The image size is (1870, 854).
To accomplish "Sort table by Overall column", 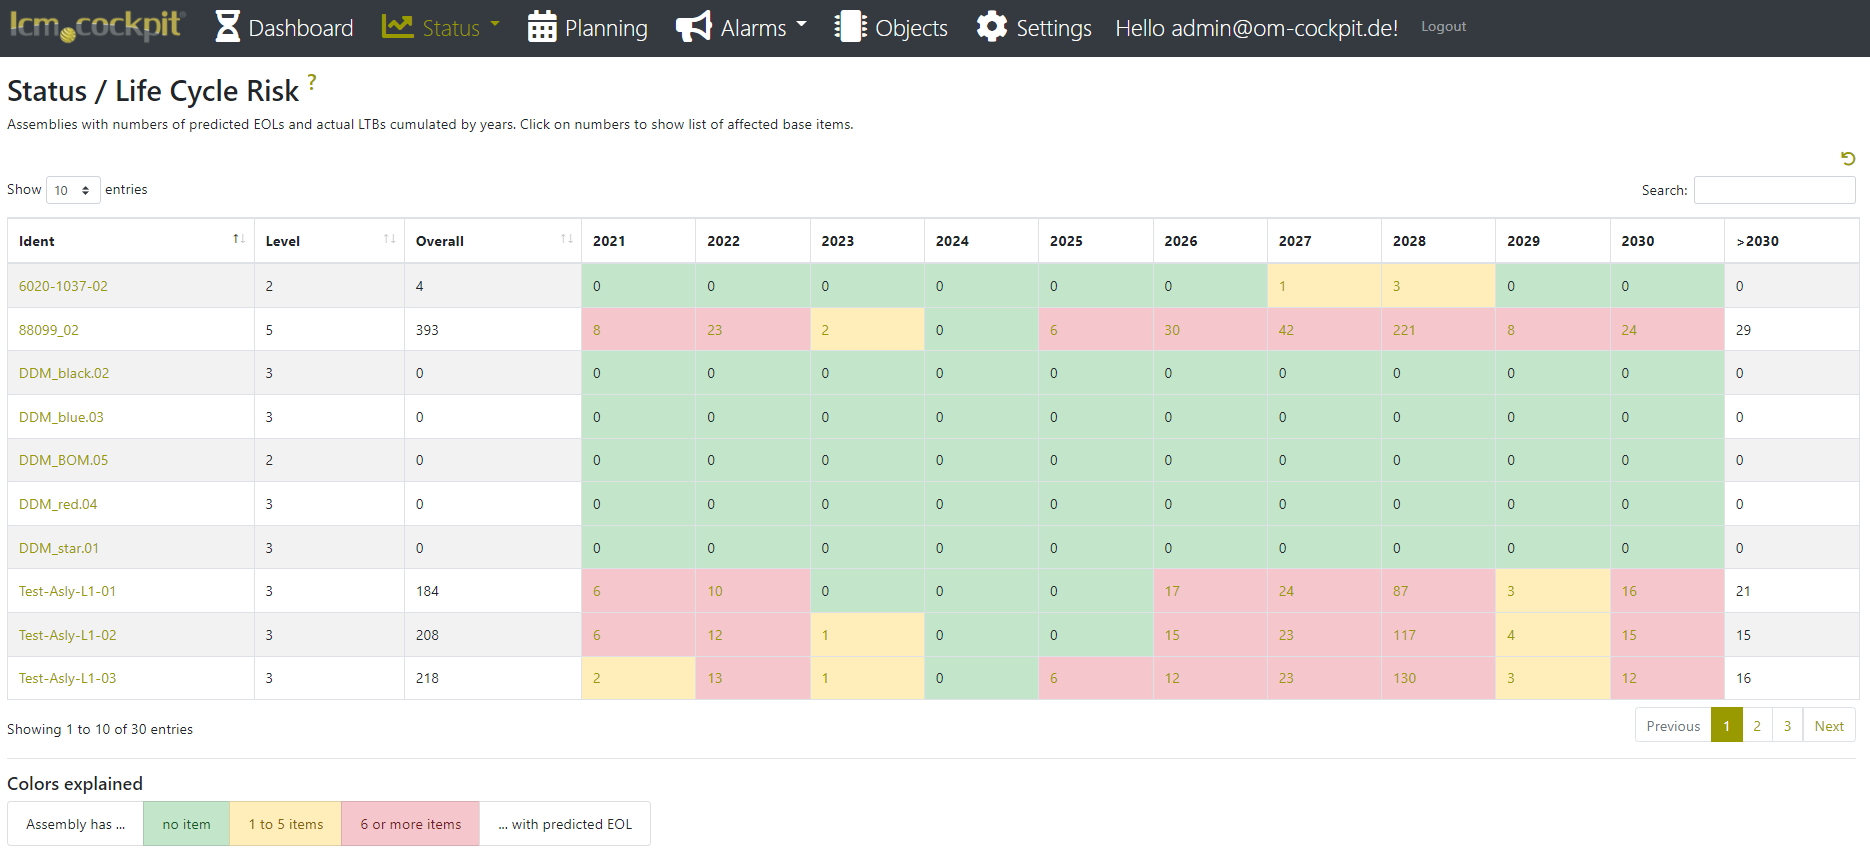I will pyautogui.click(x=566, y=239).
